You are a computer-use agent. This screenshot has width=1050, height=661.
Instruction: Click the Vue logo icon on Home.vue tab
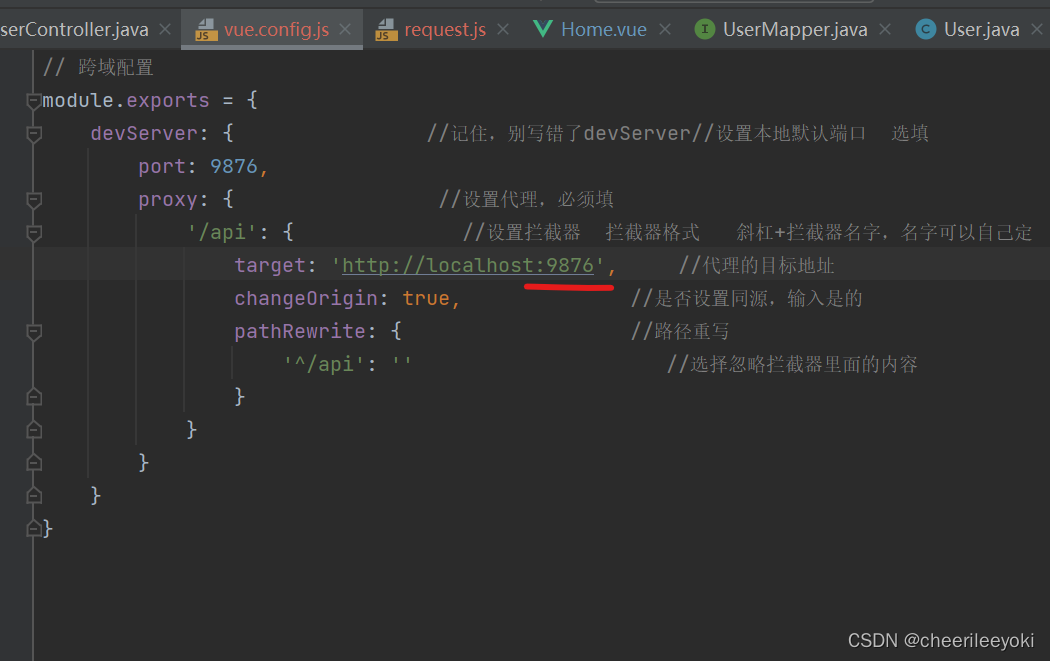(x=542, y=29)
